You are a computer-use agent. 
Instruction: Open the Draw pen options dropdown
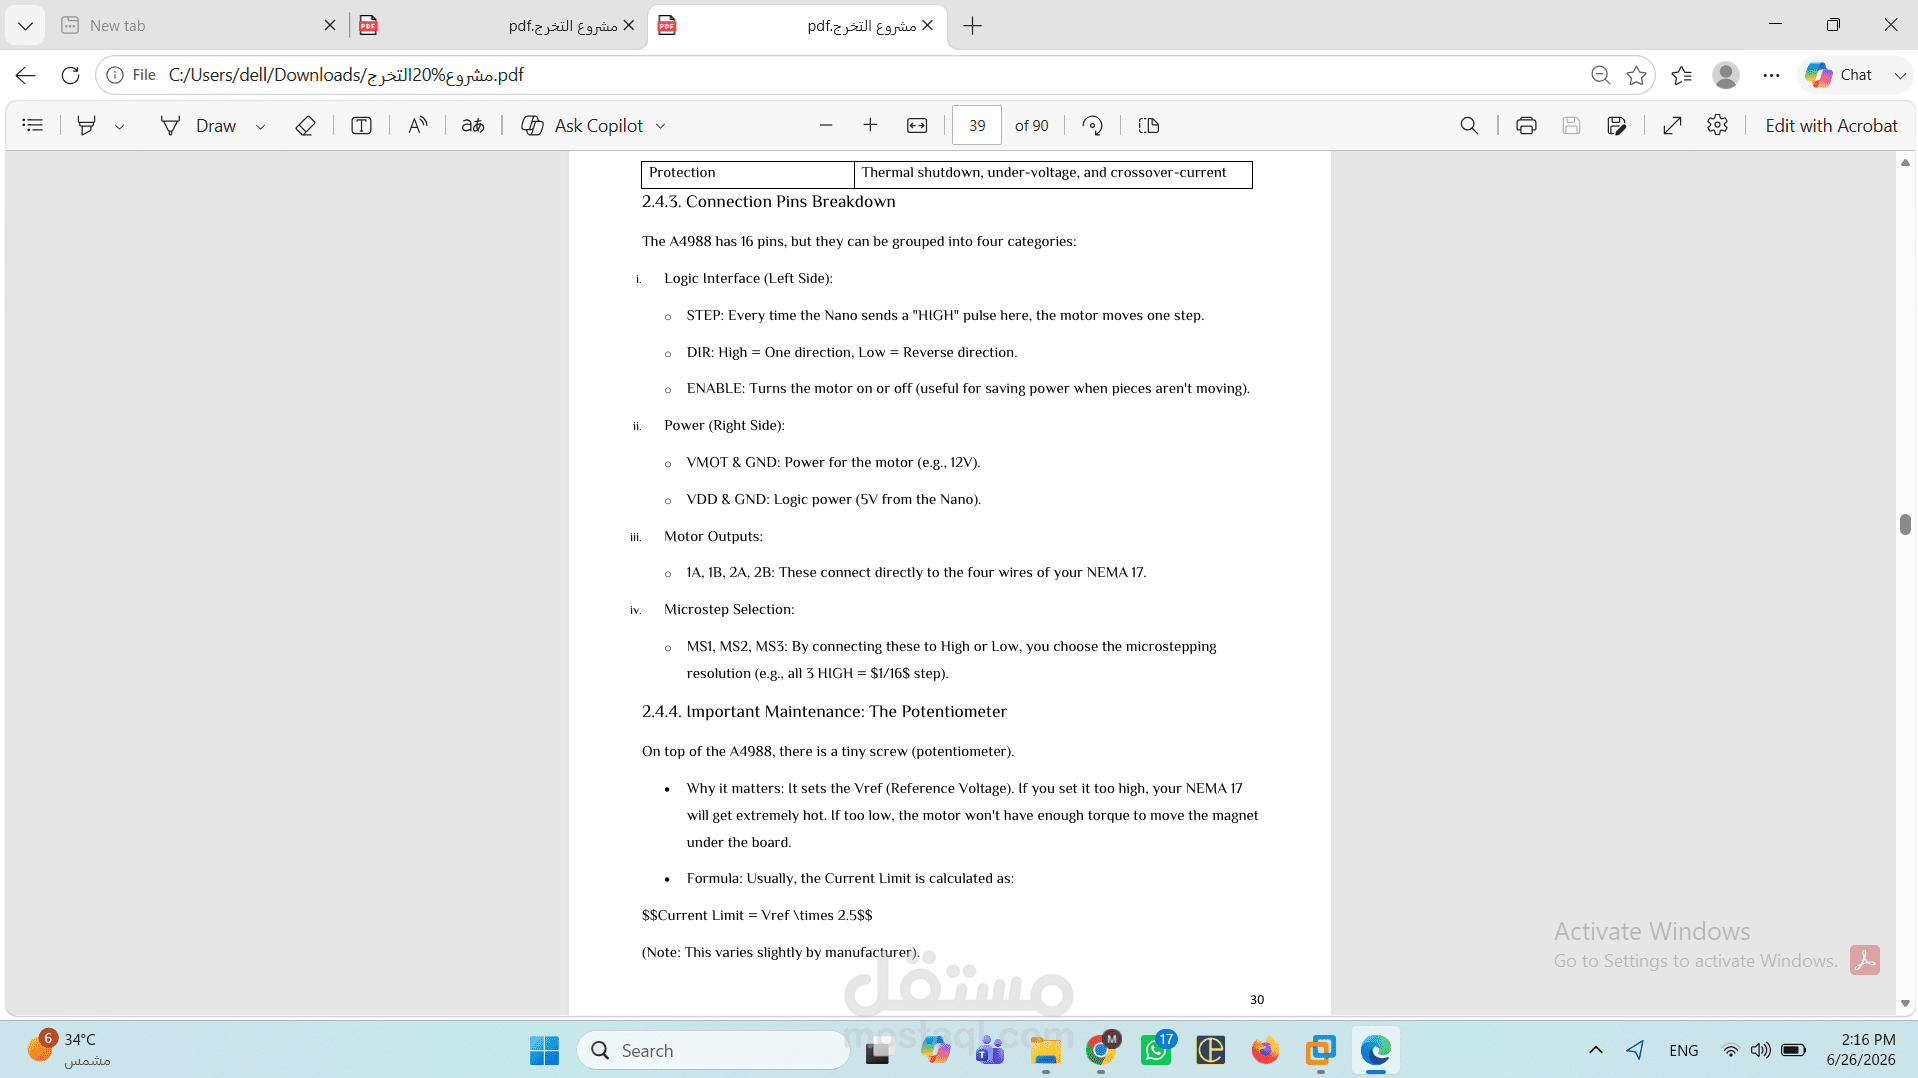coord(260,126)
